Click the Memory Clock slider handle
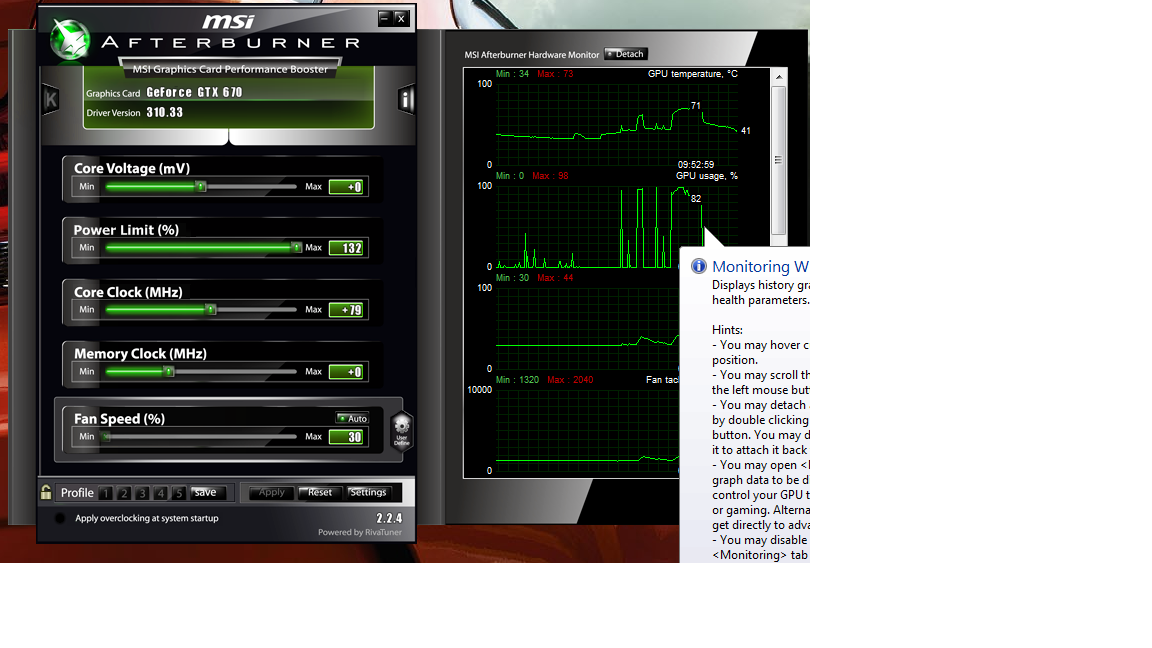This screenshot has height=648, width=1152. tap(169, 371)
